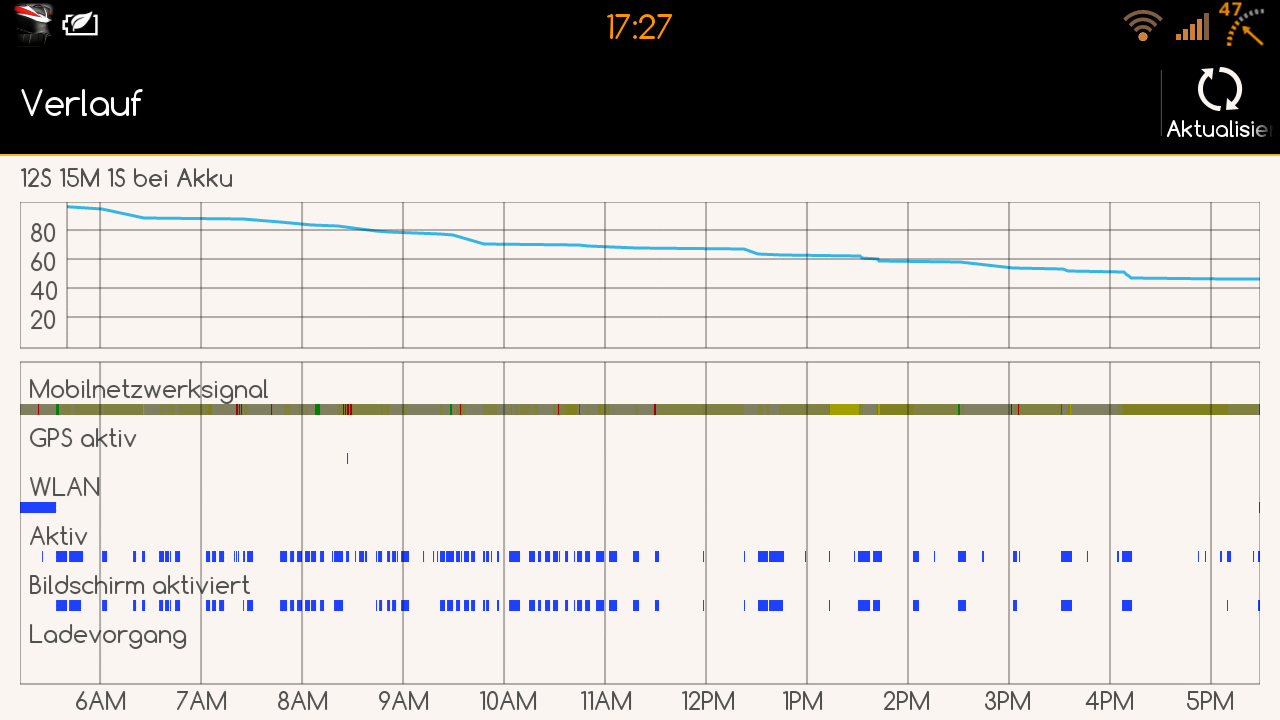Tap the 6AM time axis label
1280x720 pixels.
(100, 701)
